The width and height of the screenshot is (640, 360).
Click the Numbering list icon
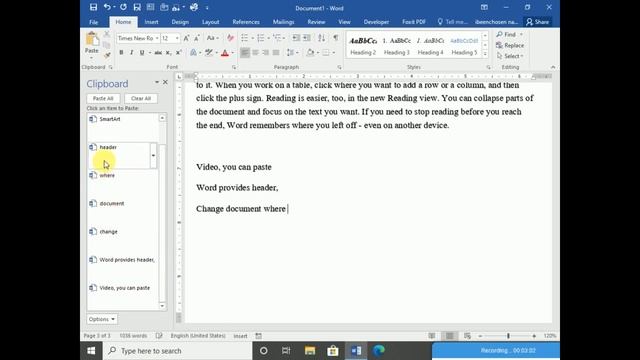[261, 38]
